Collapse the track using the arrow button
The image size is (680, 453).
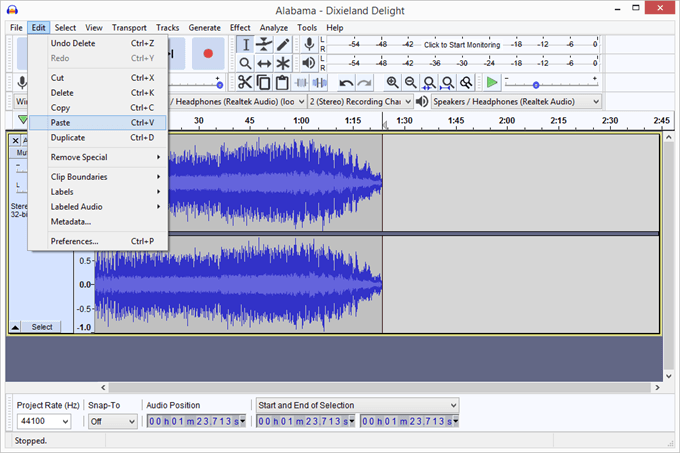coord(15,327)
